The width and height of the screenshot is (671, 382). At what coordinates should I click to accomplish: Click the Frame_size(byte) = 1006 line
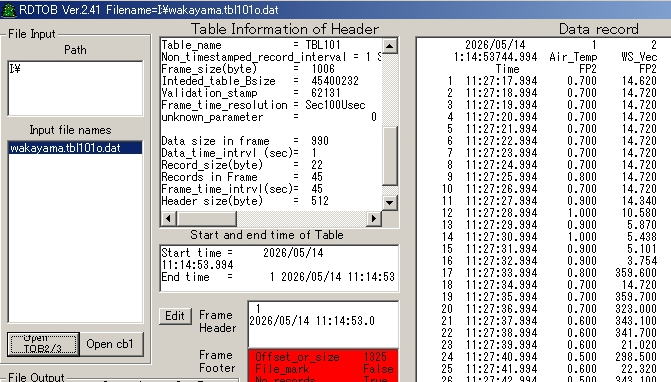tap(248, 69)
